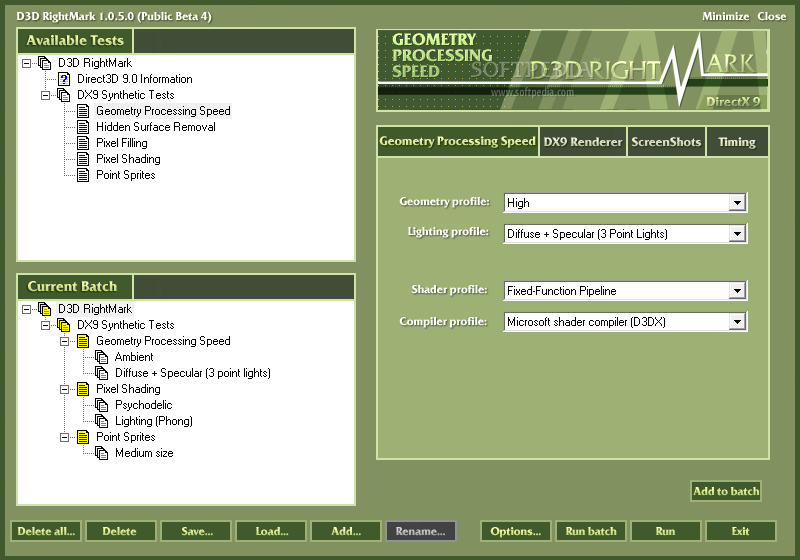This screenshot has height=560, width=800.
Task: Click the Minimize link in the title bar
Action: (x=726, y=16)
